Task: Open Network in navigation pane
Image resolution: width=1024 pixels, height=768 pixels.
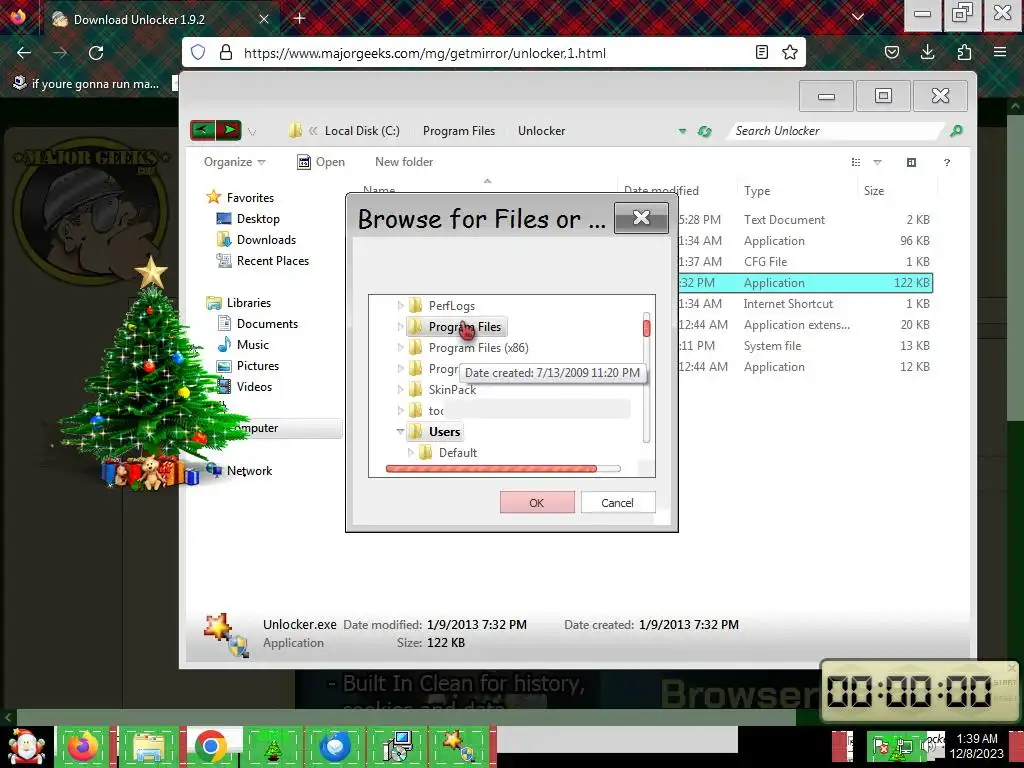Action: (249, 470)
